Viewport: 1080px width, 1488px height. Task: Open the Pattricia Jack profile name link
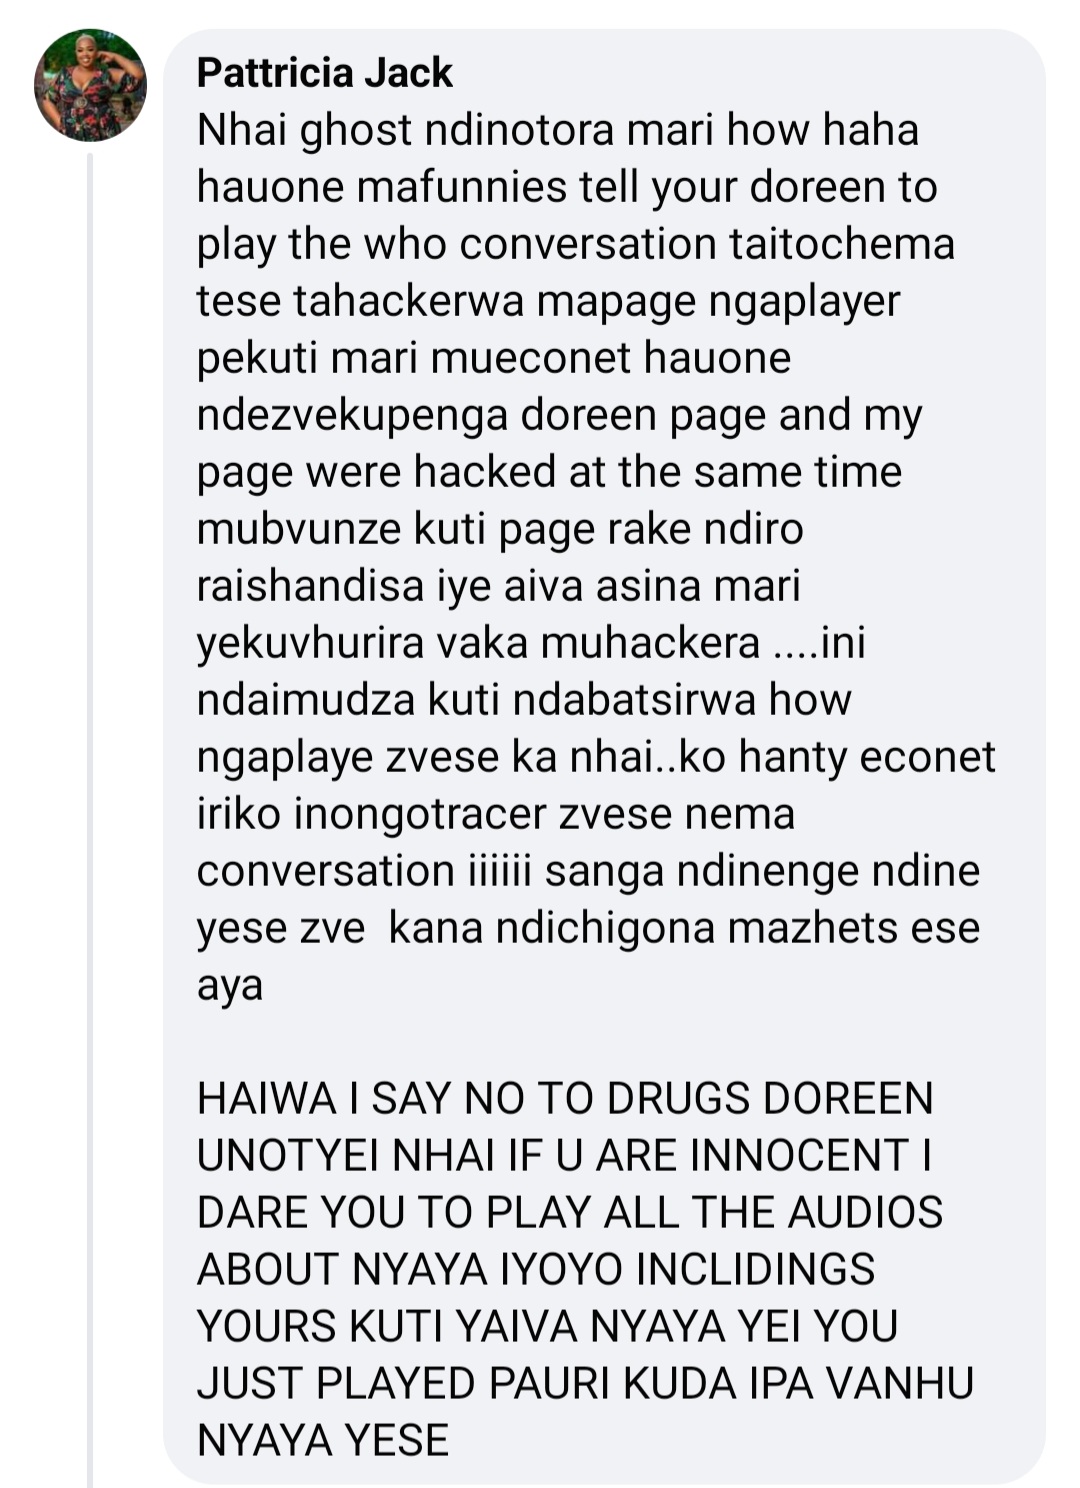click(324, 73)
